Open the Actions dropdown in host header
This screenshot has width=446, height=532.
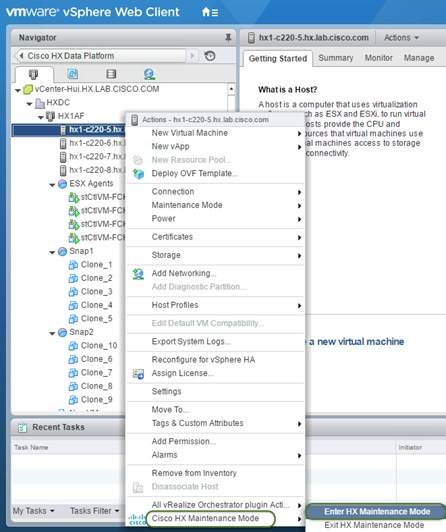point(401,38)
